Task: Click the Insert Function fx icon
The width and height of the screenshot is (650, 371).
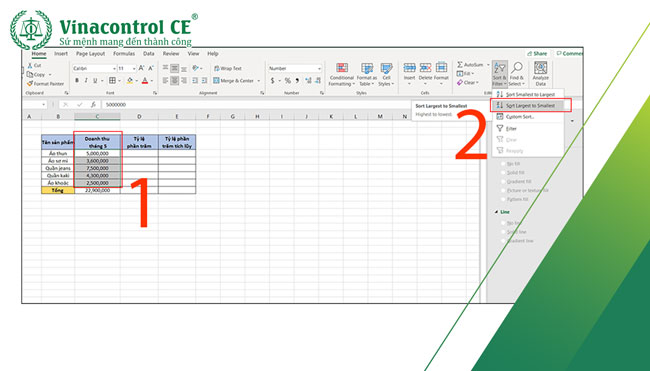Action: point(93,105)
